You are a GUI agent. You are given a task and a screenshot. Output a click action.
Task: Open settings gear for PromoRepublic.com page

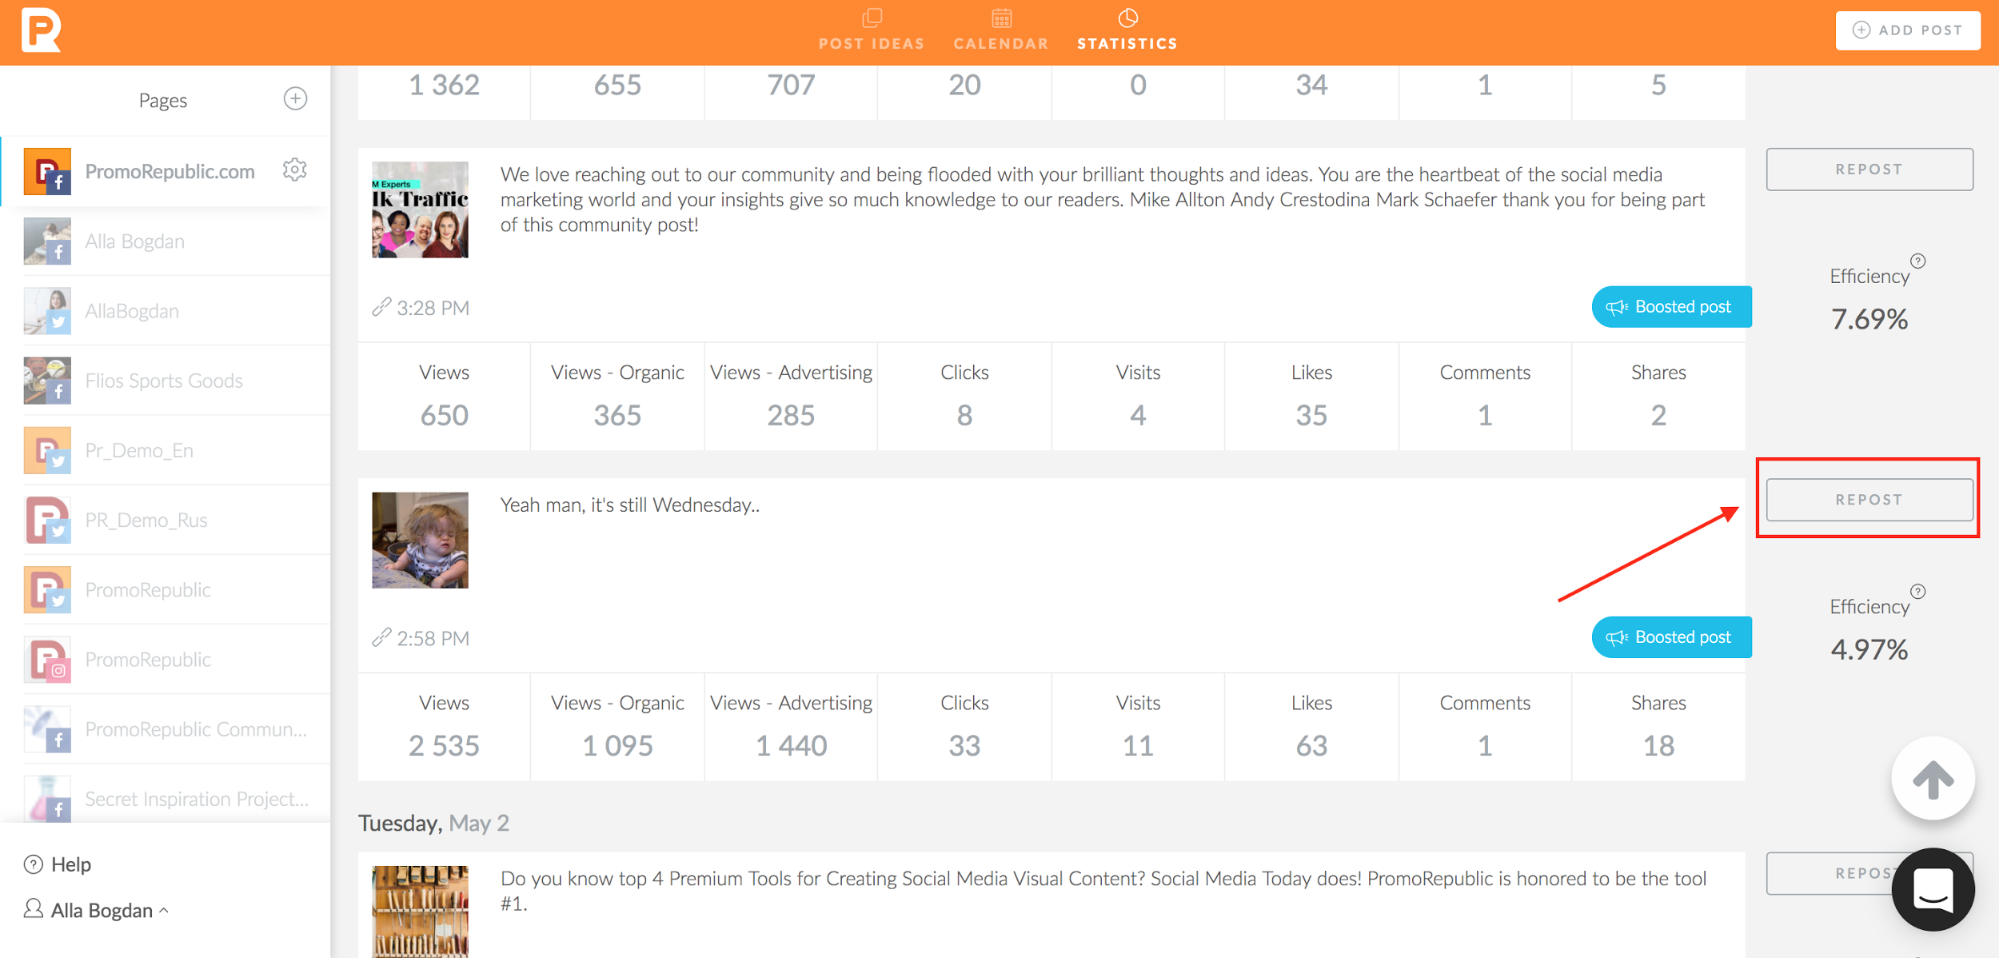(294, 170)
